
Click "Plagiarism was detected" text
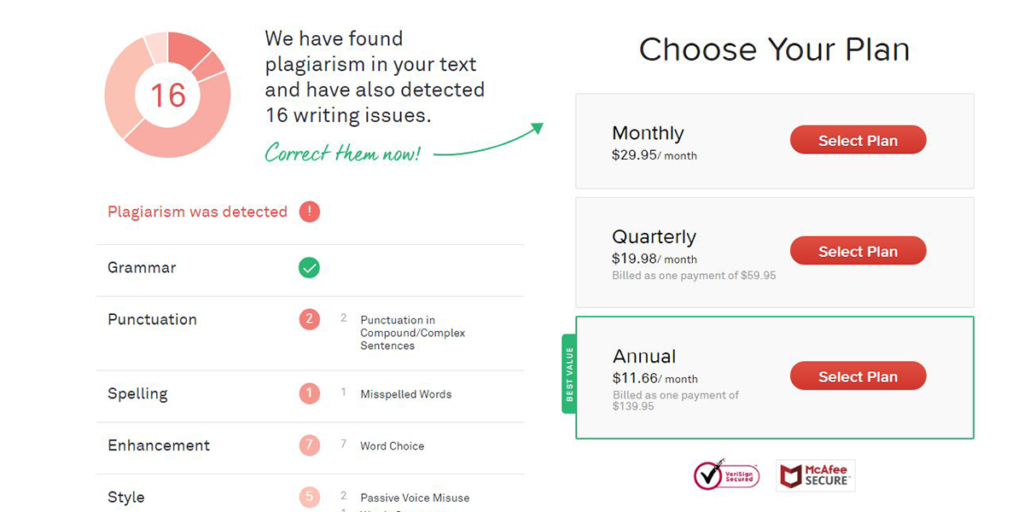point(197,212)
